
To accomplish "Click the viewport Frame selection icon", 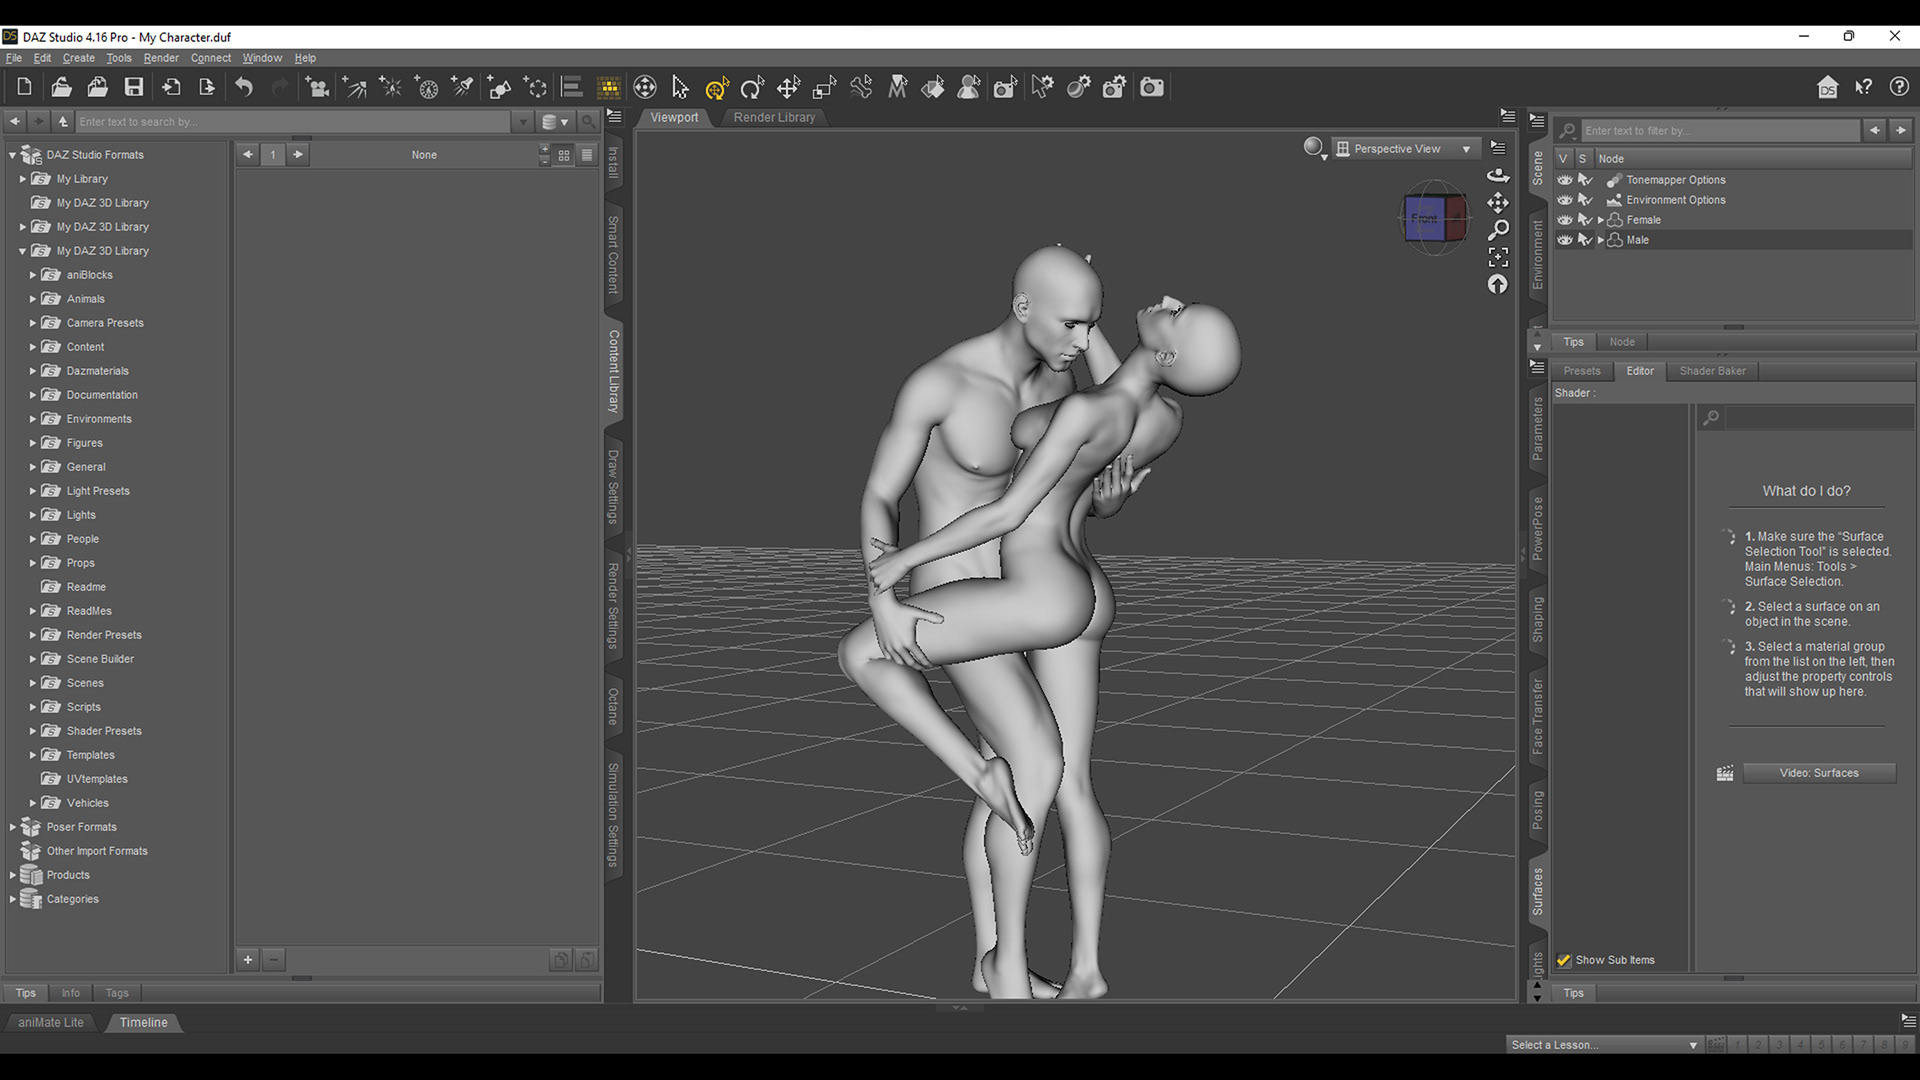I will [x=1497, y=257].
